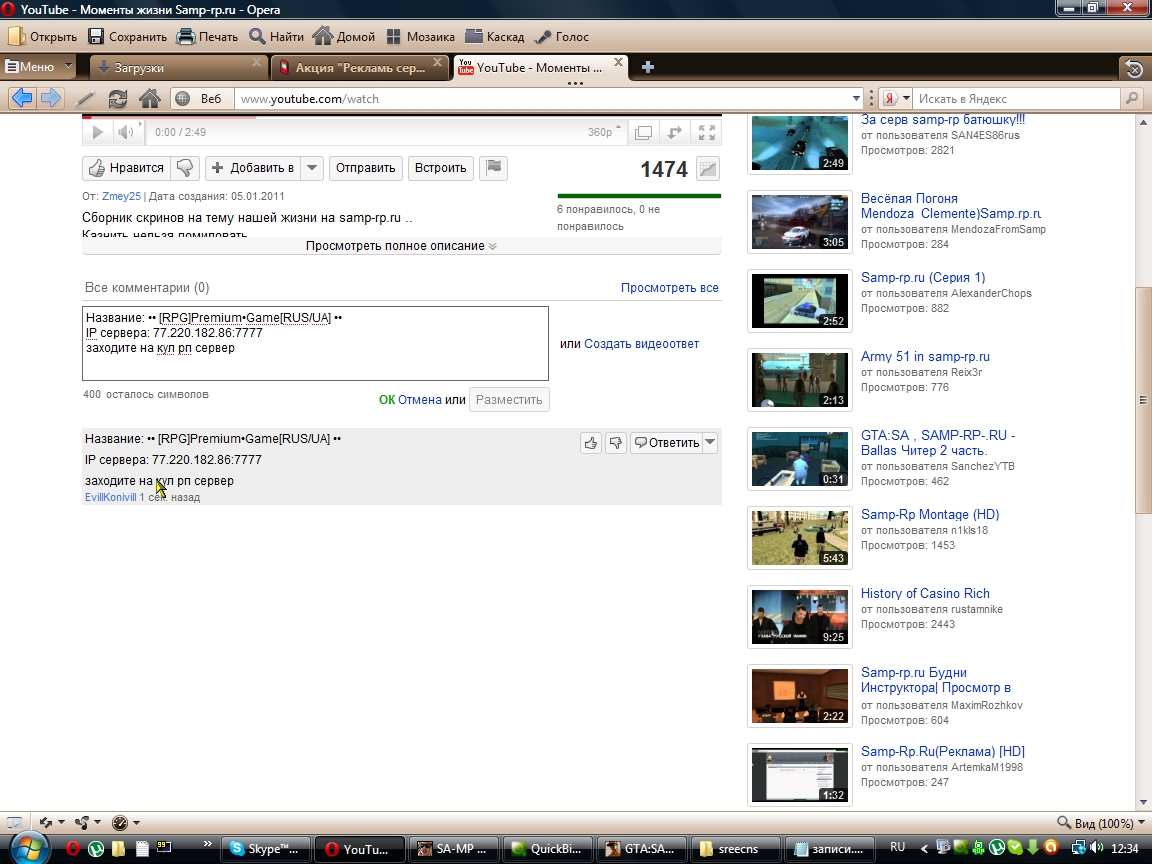Toggle the video pop-out window size icon
Image resolution: width=1152 pixels, height=864 pixels.
point(644,132)
